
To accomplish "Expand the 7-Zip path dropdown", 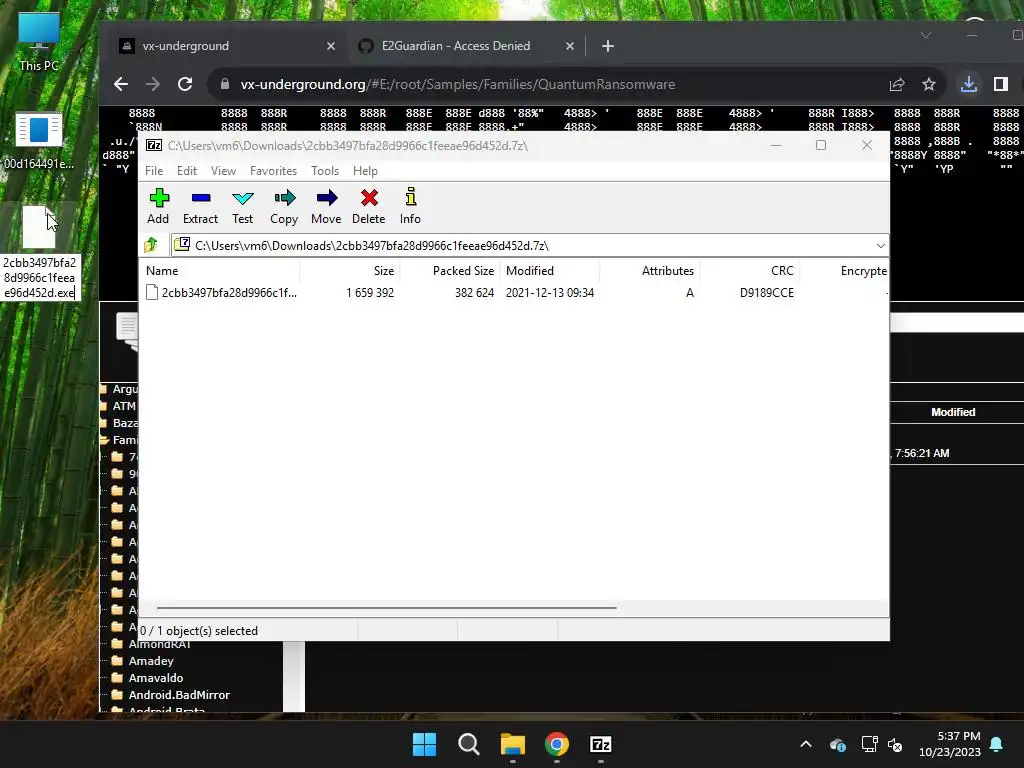I will point(880,246).
